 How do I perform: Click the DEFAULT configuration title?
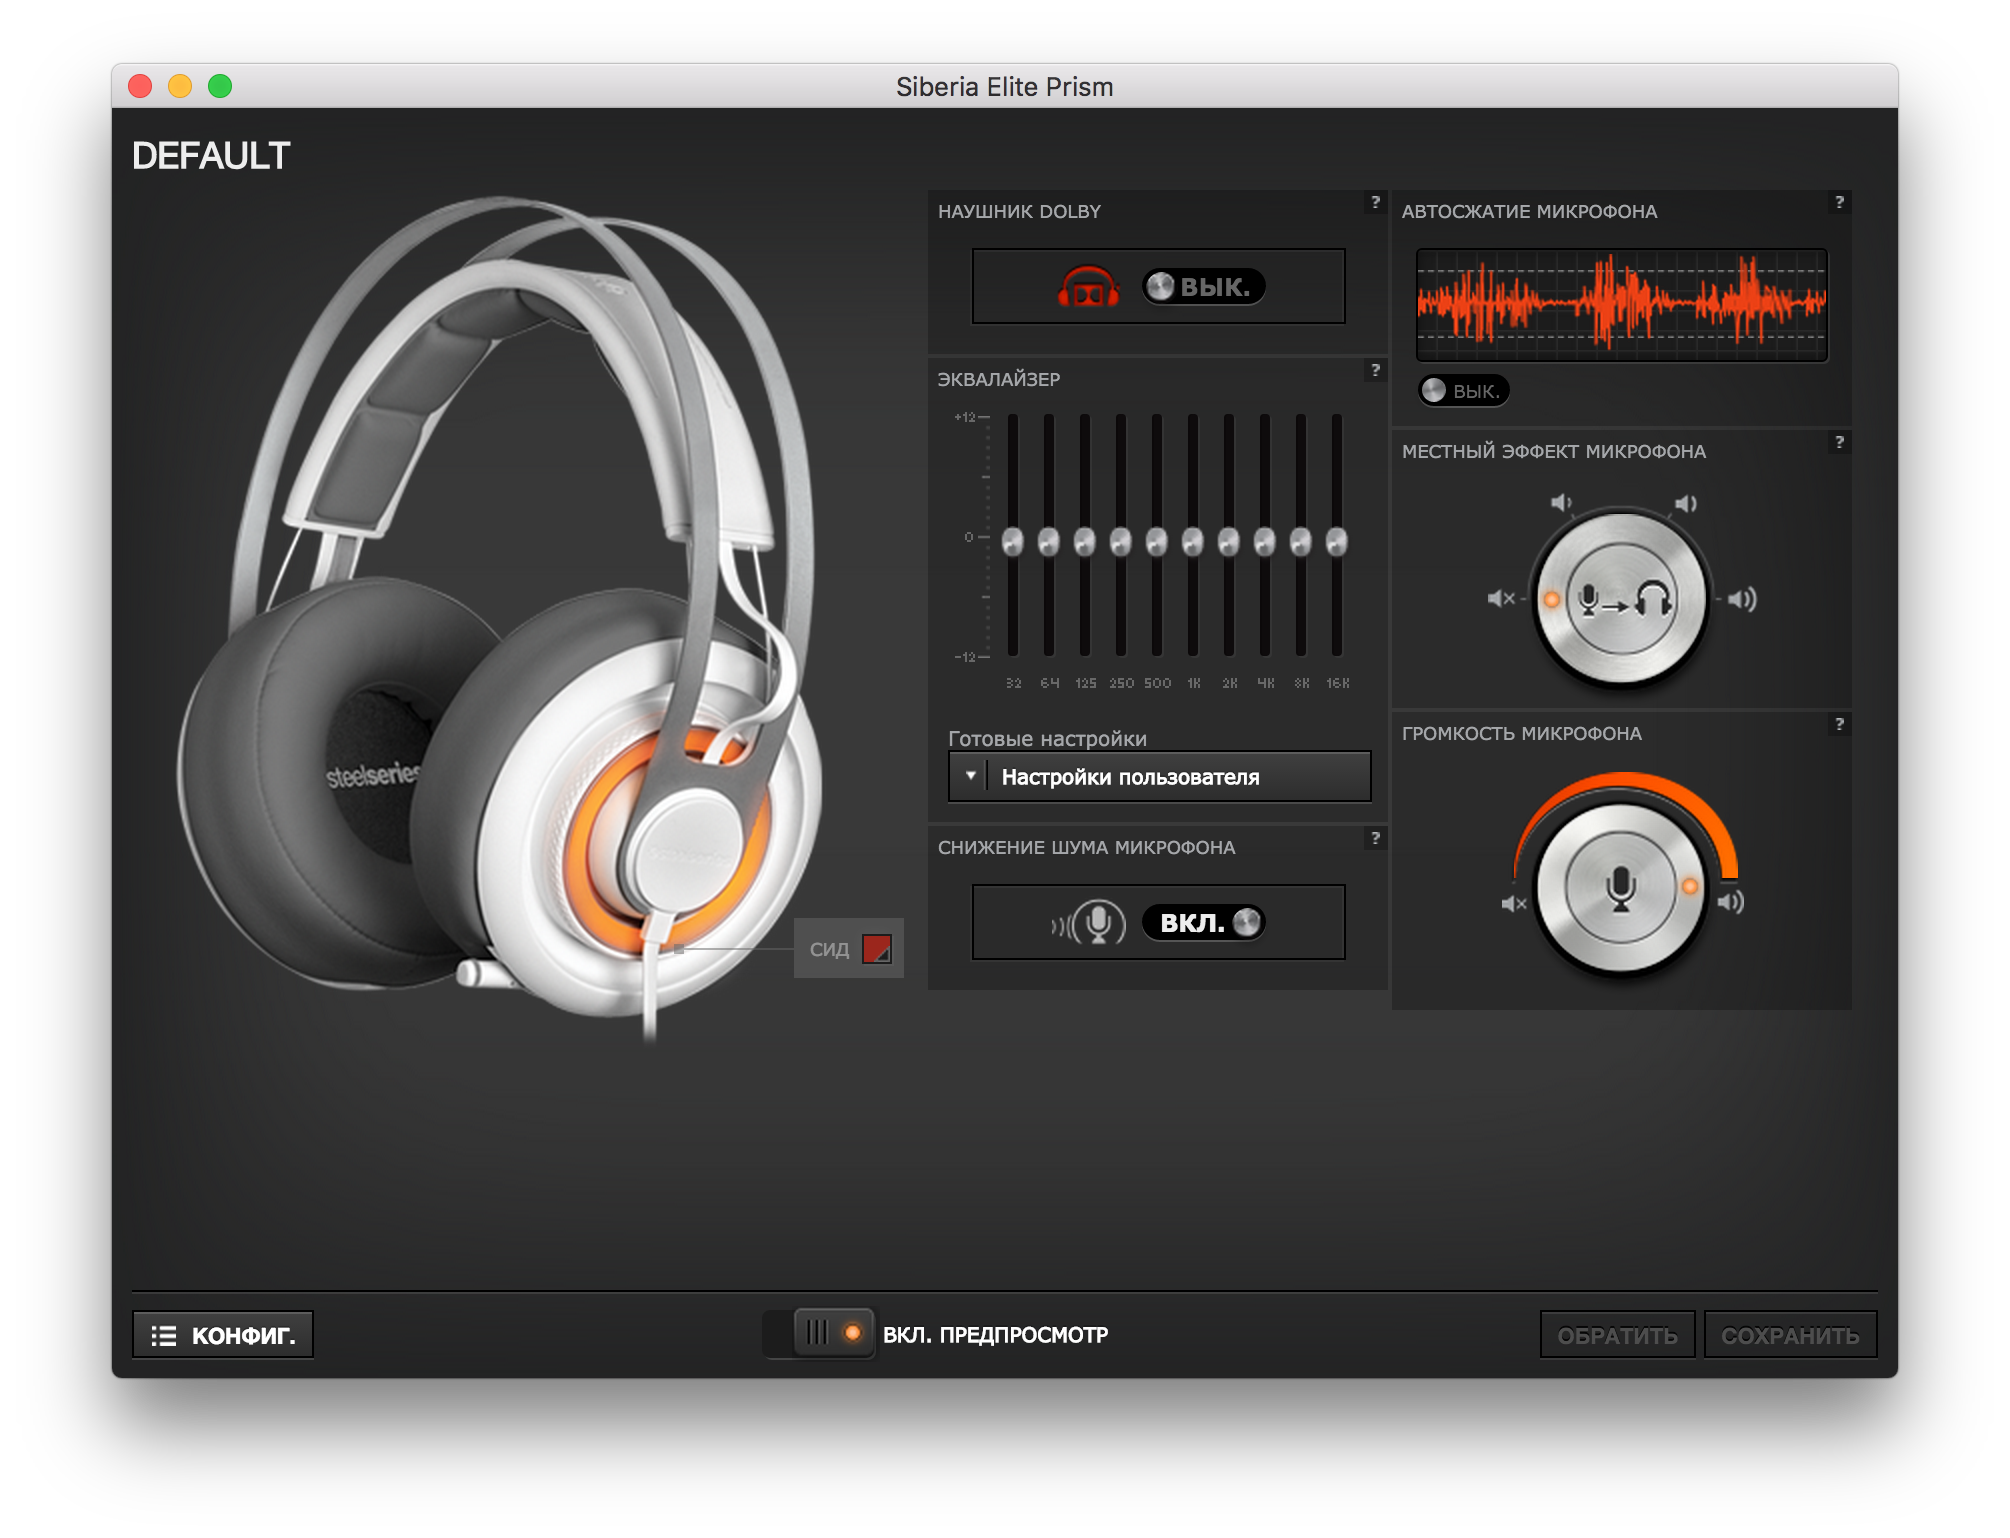click(x=211, y=156)
